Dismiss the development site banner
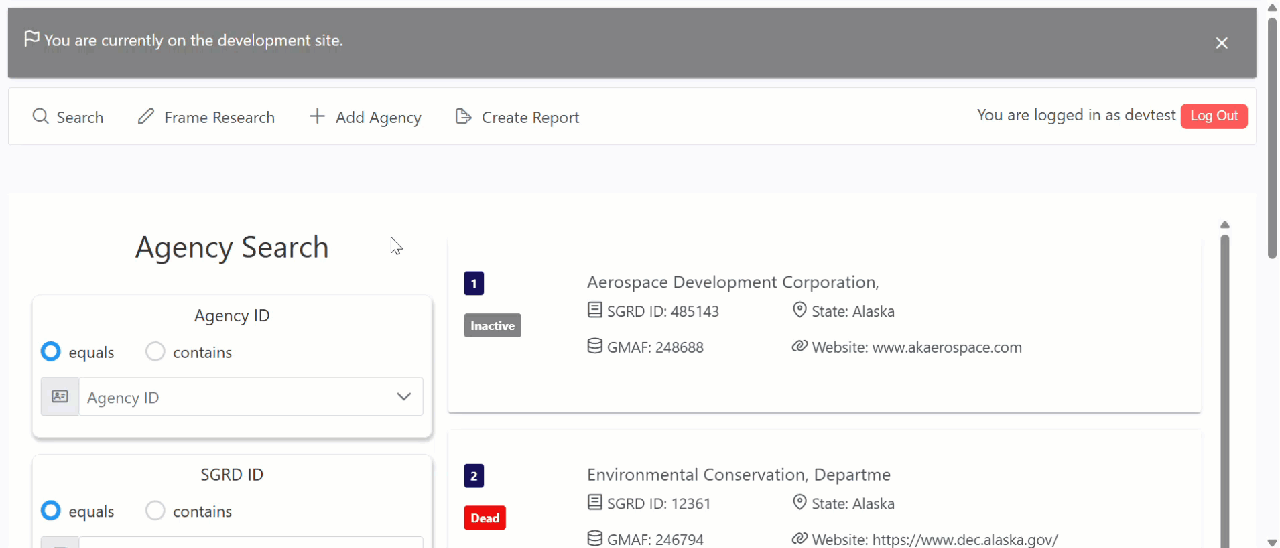This screenshot has height=548, width=1280. (1222, 43)
